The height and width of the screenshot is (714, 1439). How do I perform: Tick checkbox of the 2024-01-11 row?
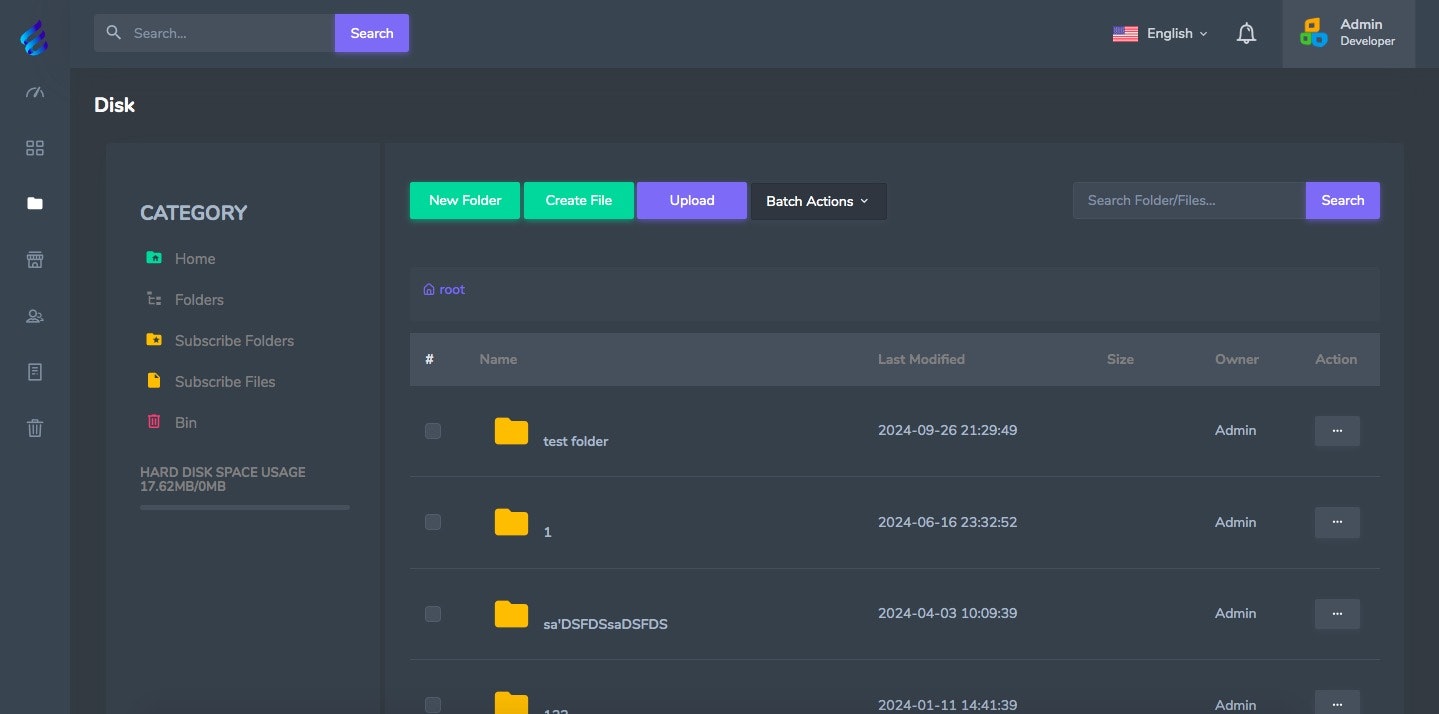point(433,705)
